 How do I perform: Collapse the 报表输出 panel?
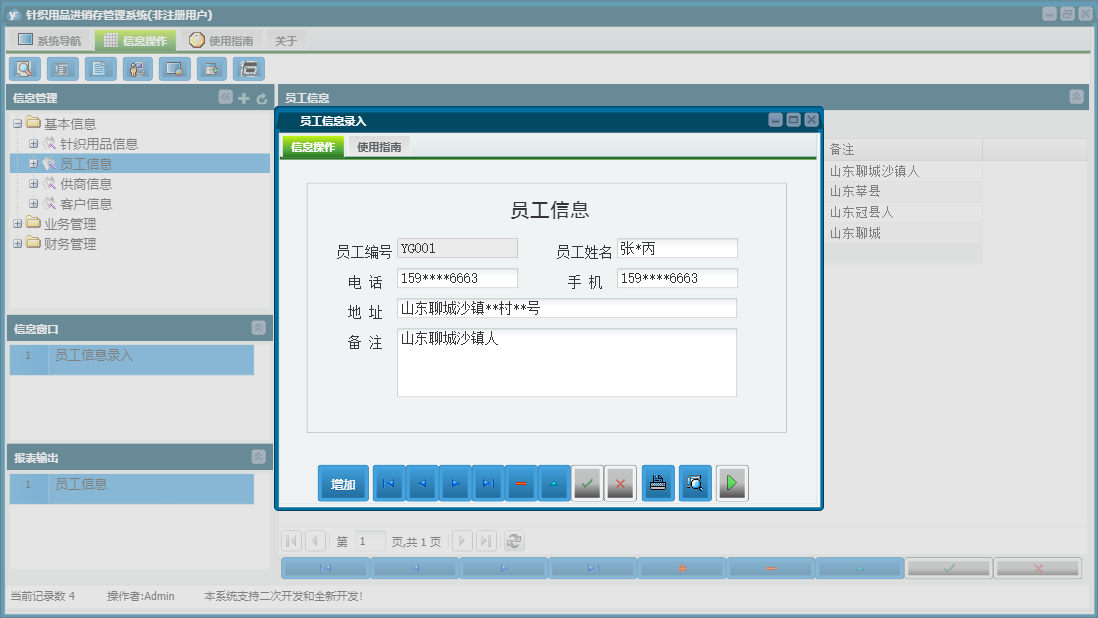coord(258,456)
